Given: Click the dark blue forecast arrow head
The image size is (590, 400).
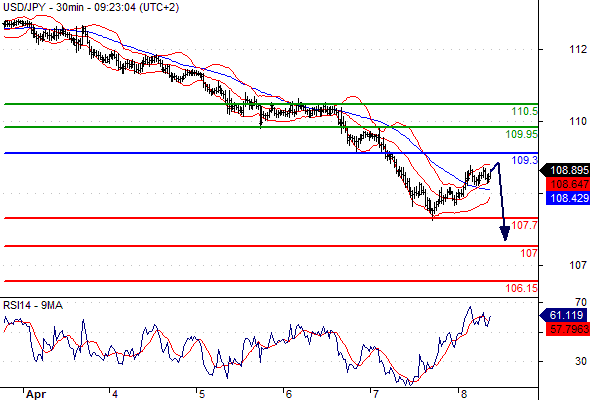Looking at the screenshot, I should coord(505,233).
